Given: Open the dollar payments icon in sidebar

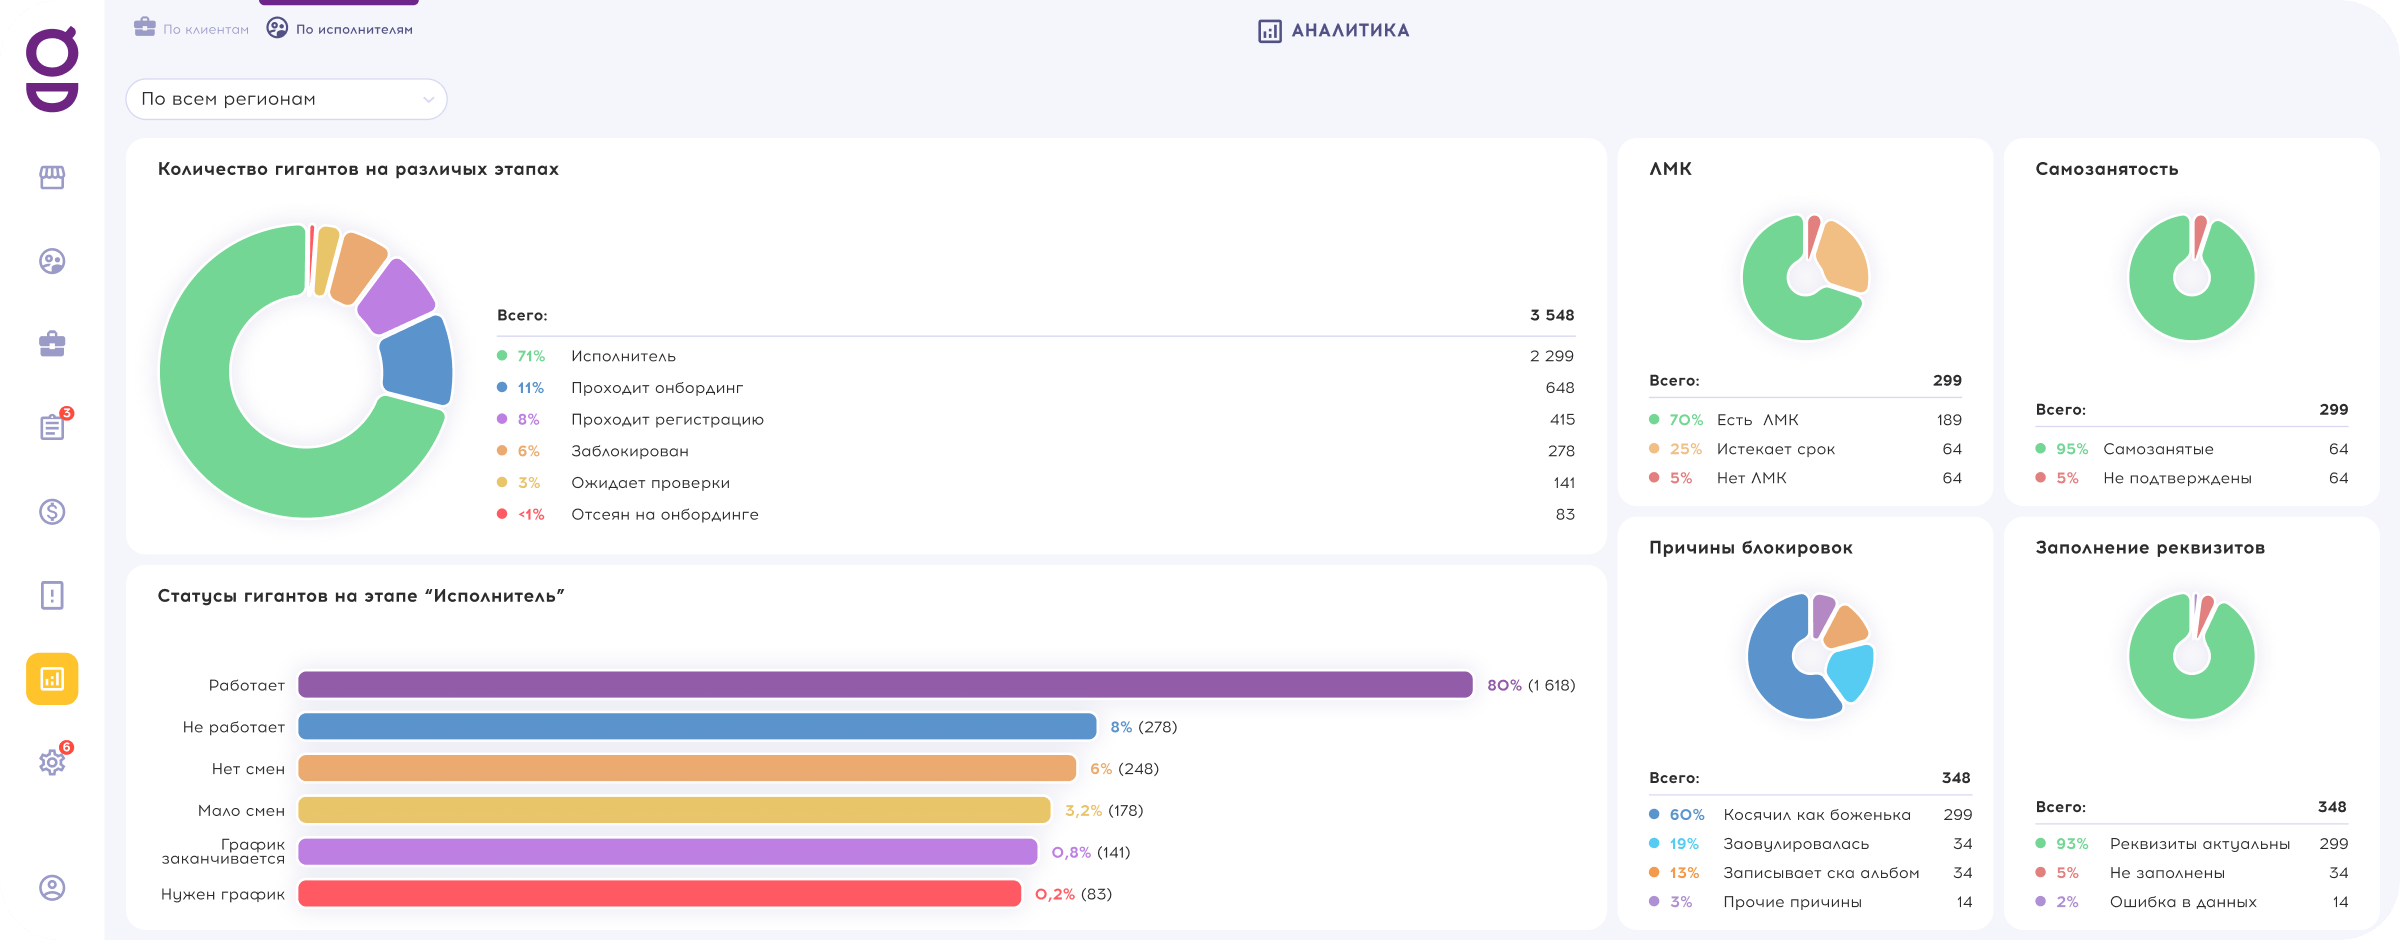Looking at the screenshot, I should pyautogui.click(x=52, y=512).
